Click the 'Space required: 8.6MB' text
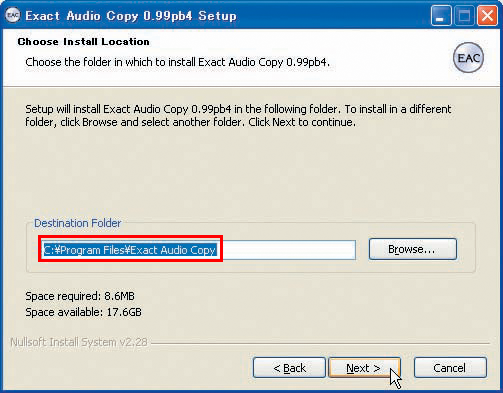This screenshot has height=393, width=503. click(x=80, y=296)
